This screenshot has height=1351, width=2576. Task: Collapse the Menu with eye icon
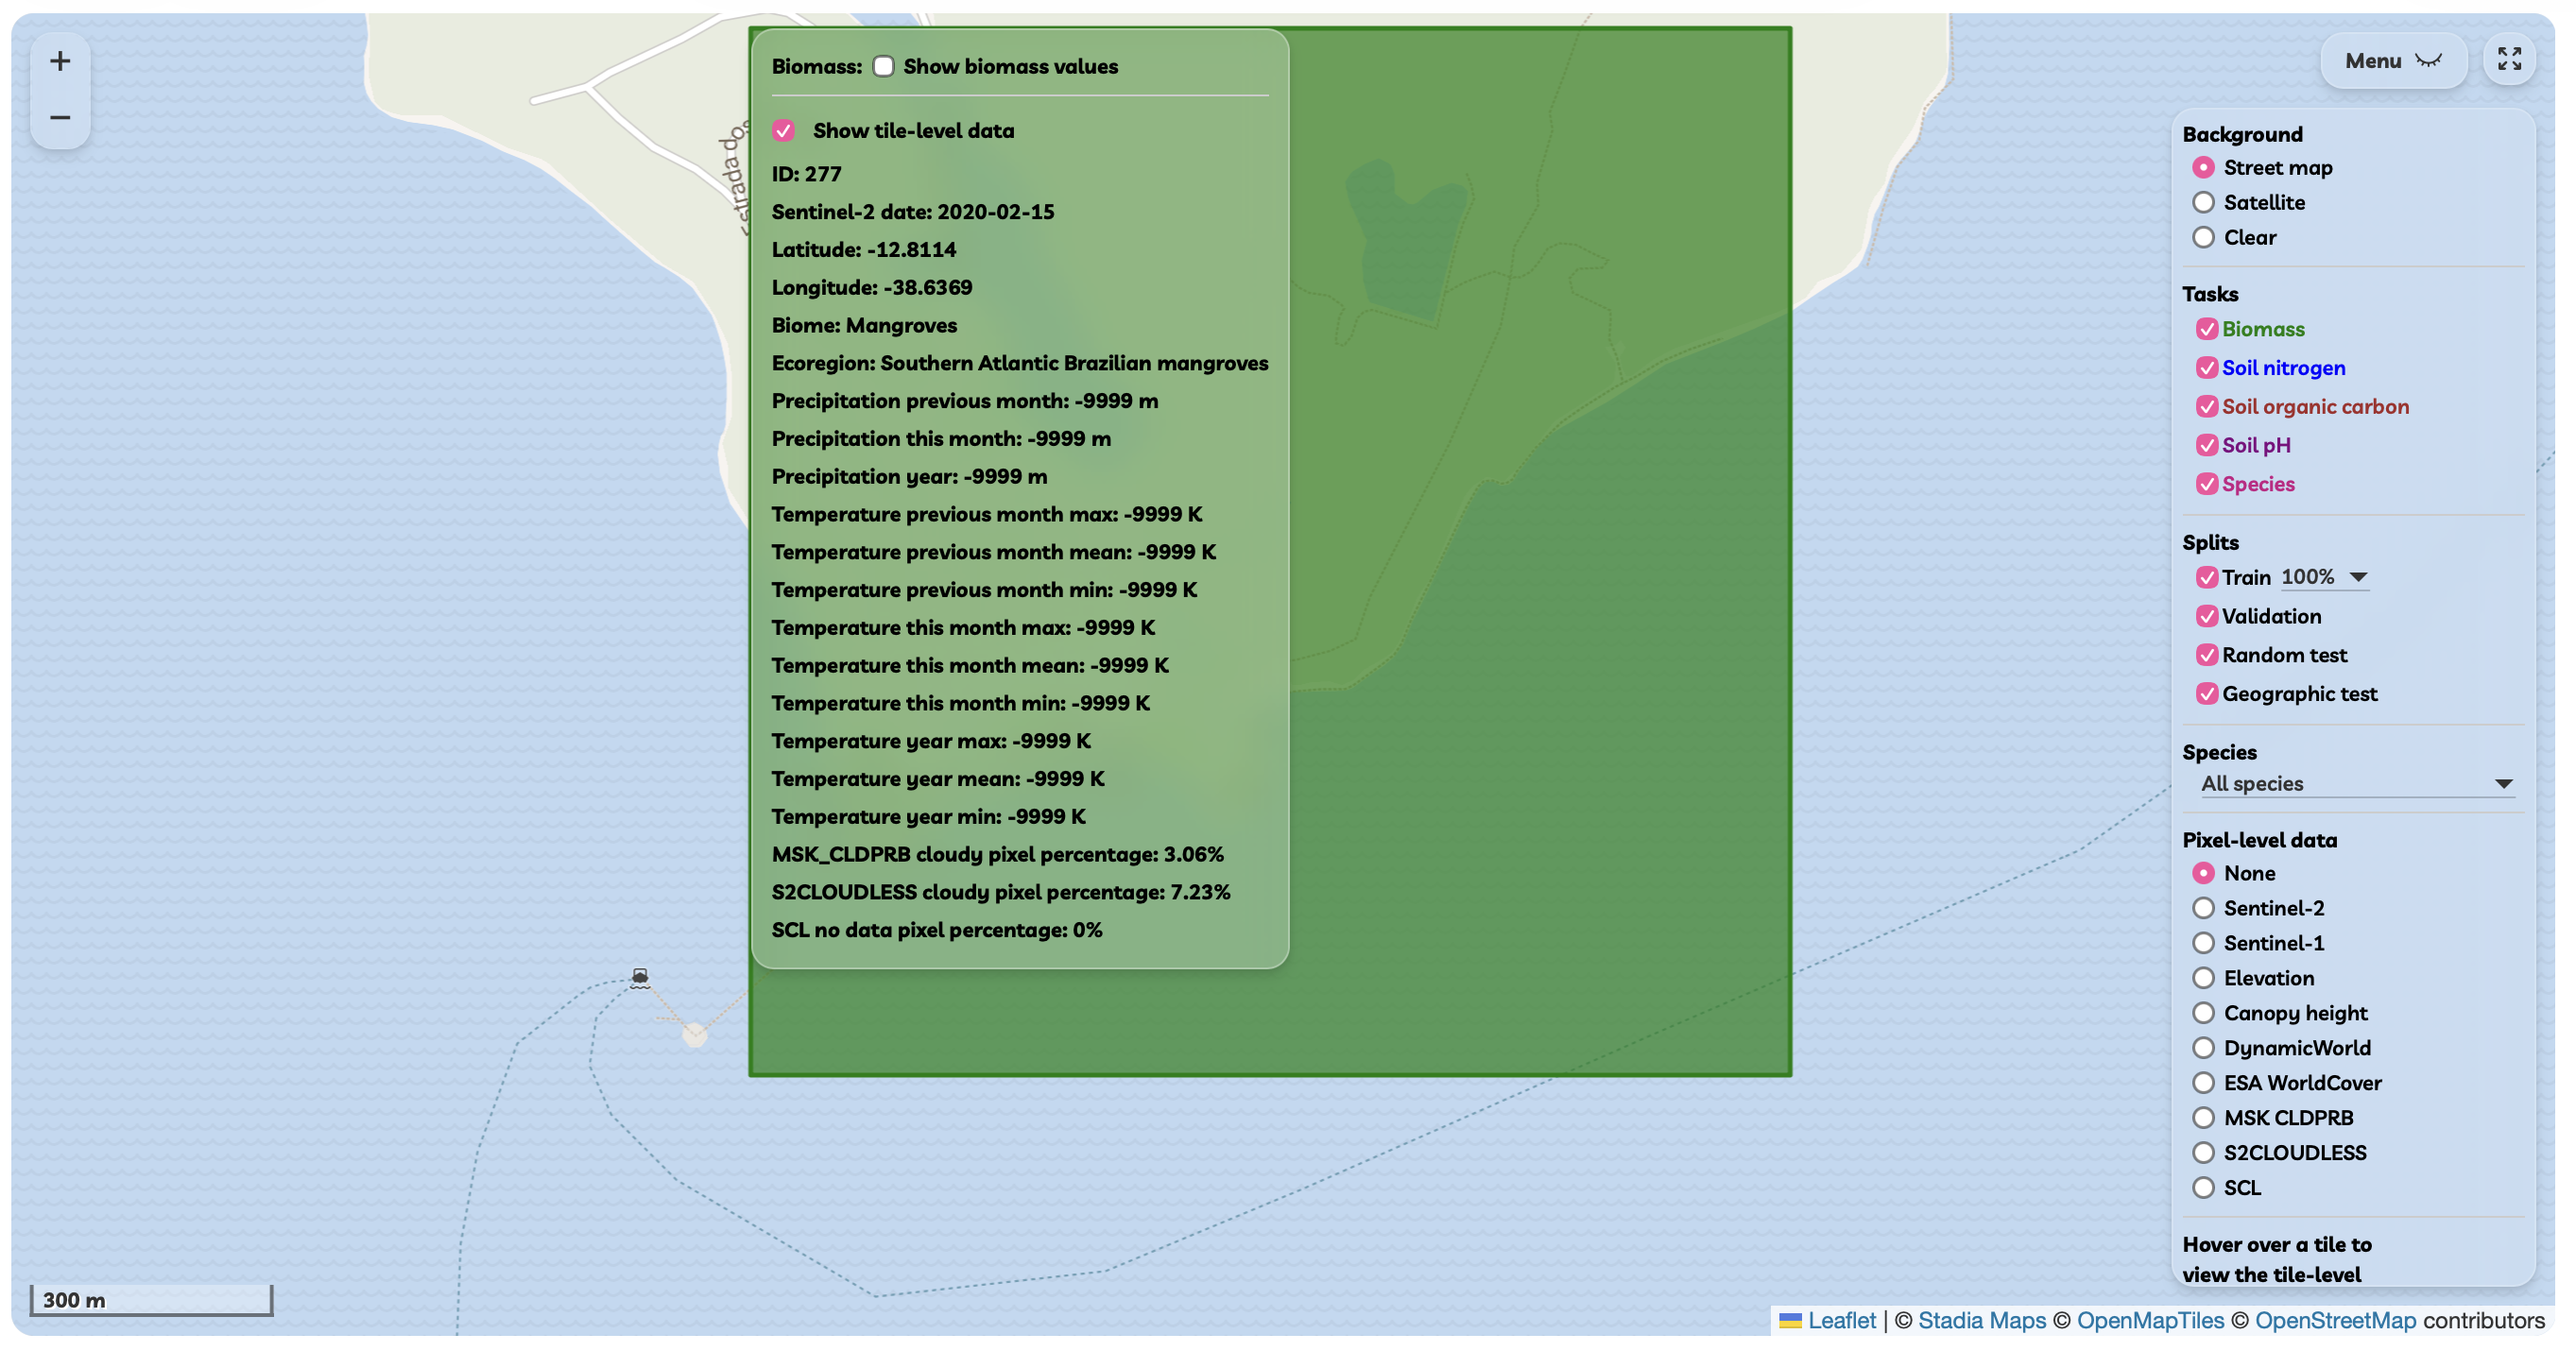click(2392, 61)
